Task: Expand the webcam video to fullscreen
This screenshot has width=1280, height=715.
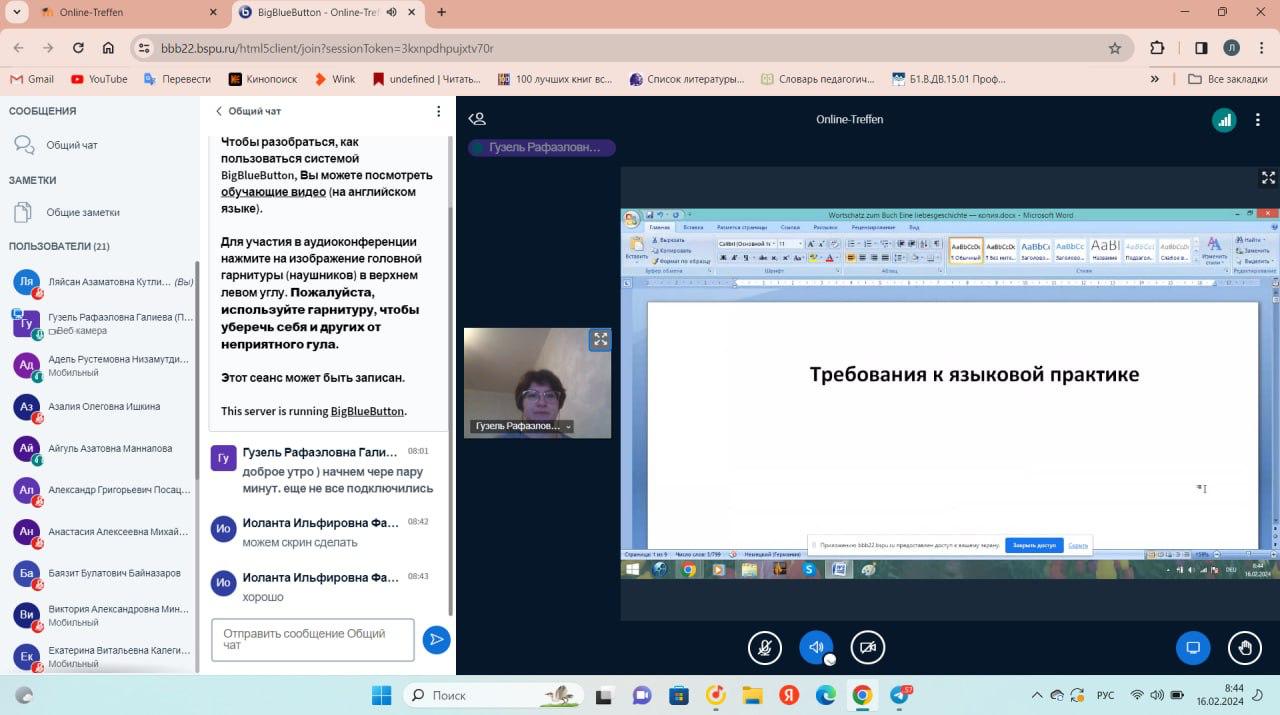Action: (600, 339)
